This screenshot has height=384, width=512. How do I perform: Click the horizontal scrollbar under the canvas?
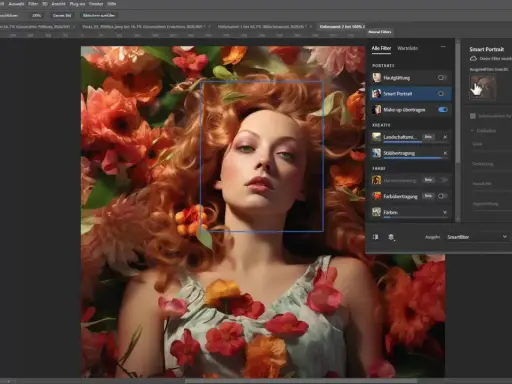coord(300,381)
